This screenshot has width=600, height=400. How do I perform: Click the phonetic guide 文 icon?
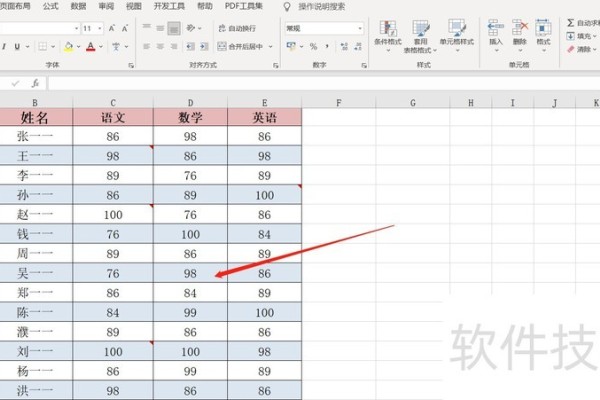(x=116, y=47)
